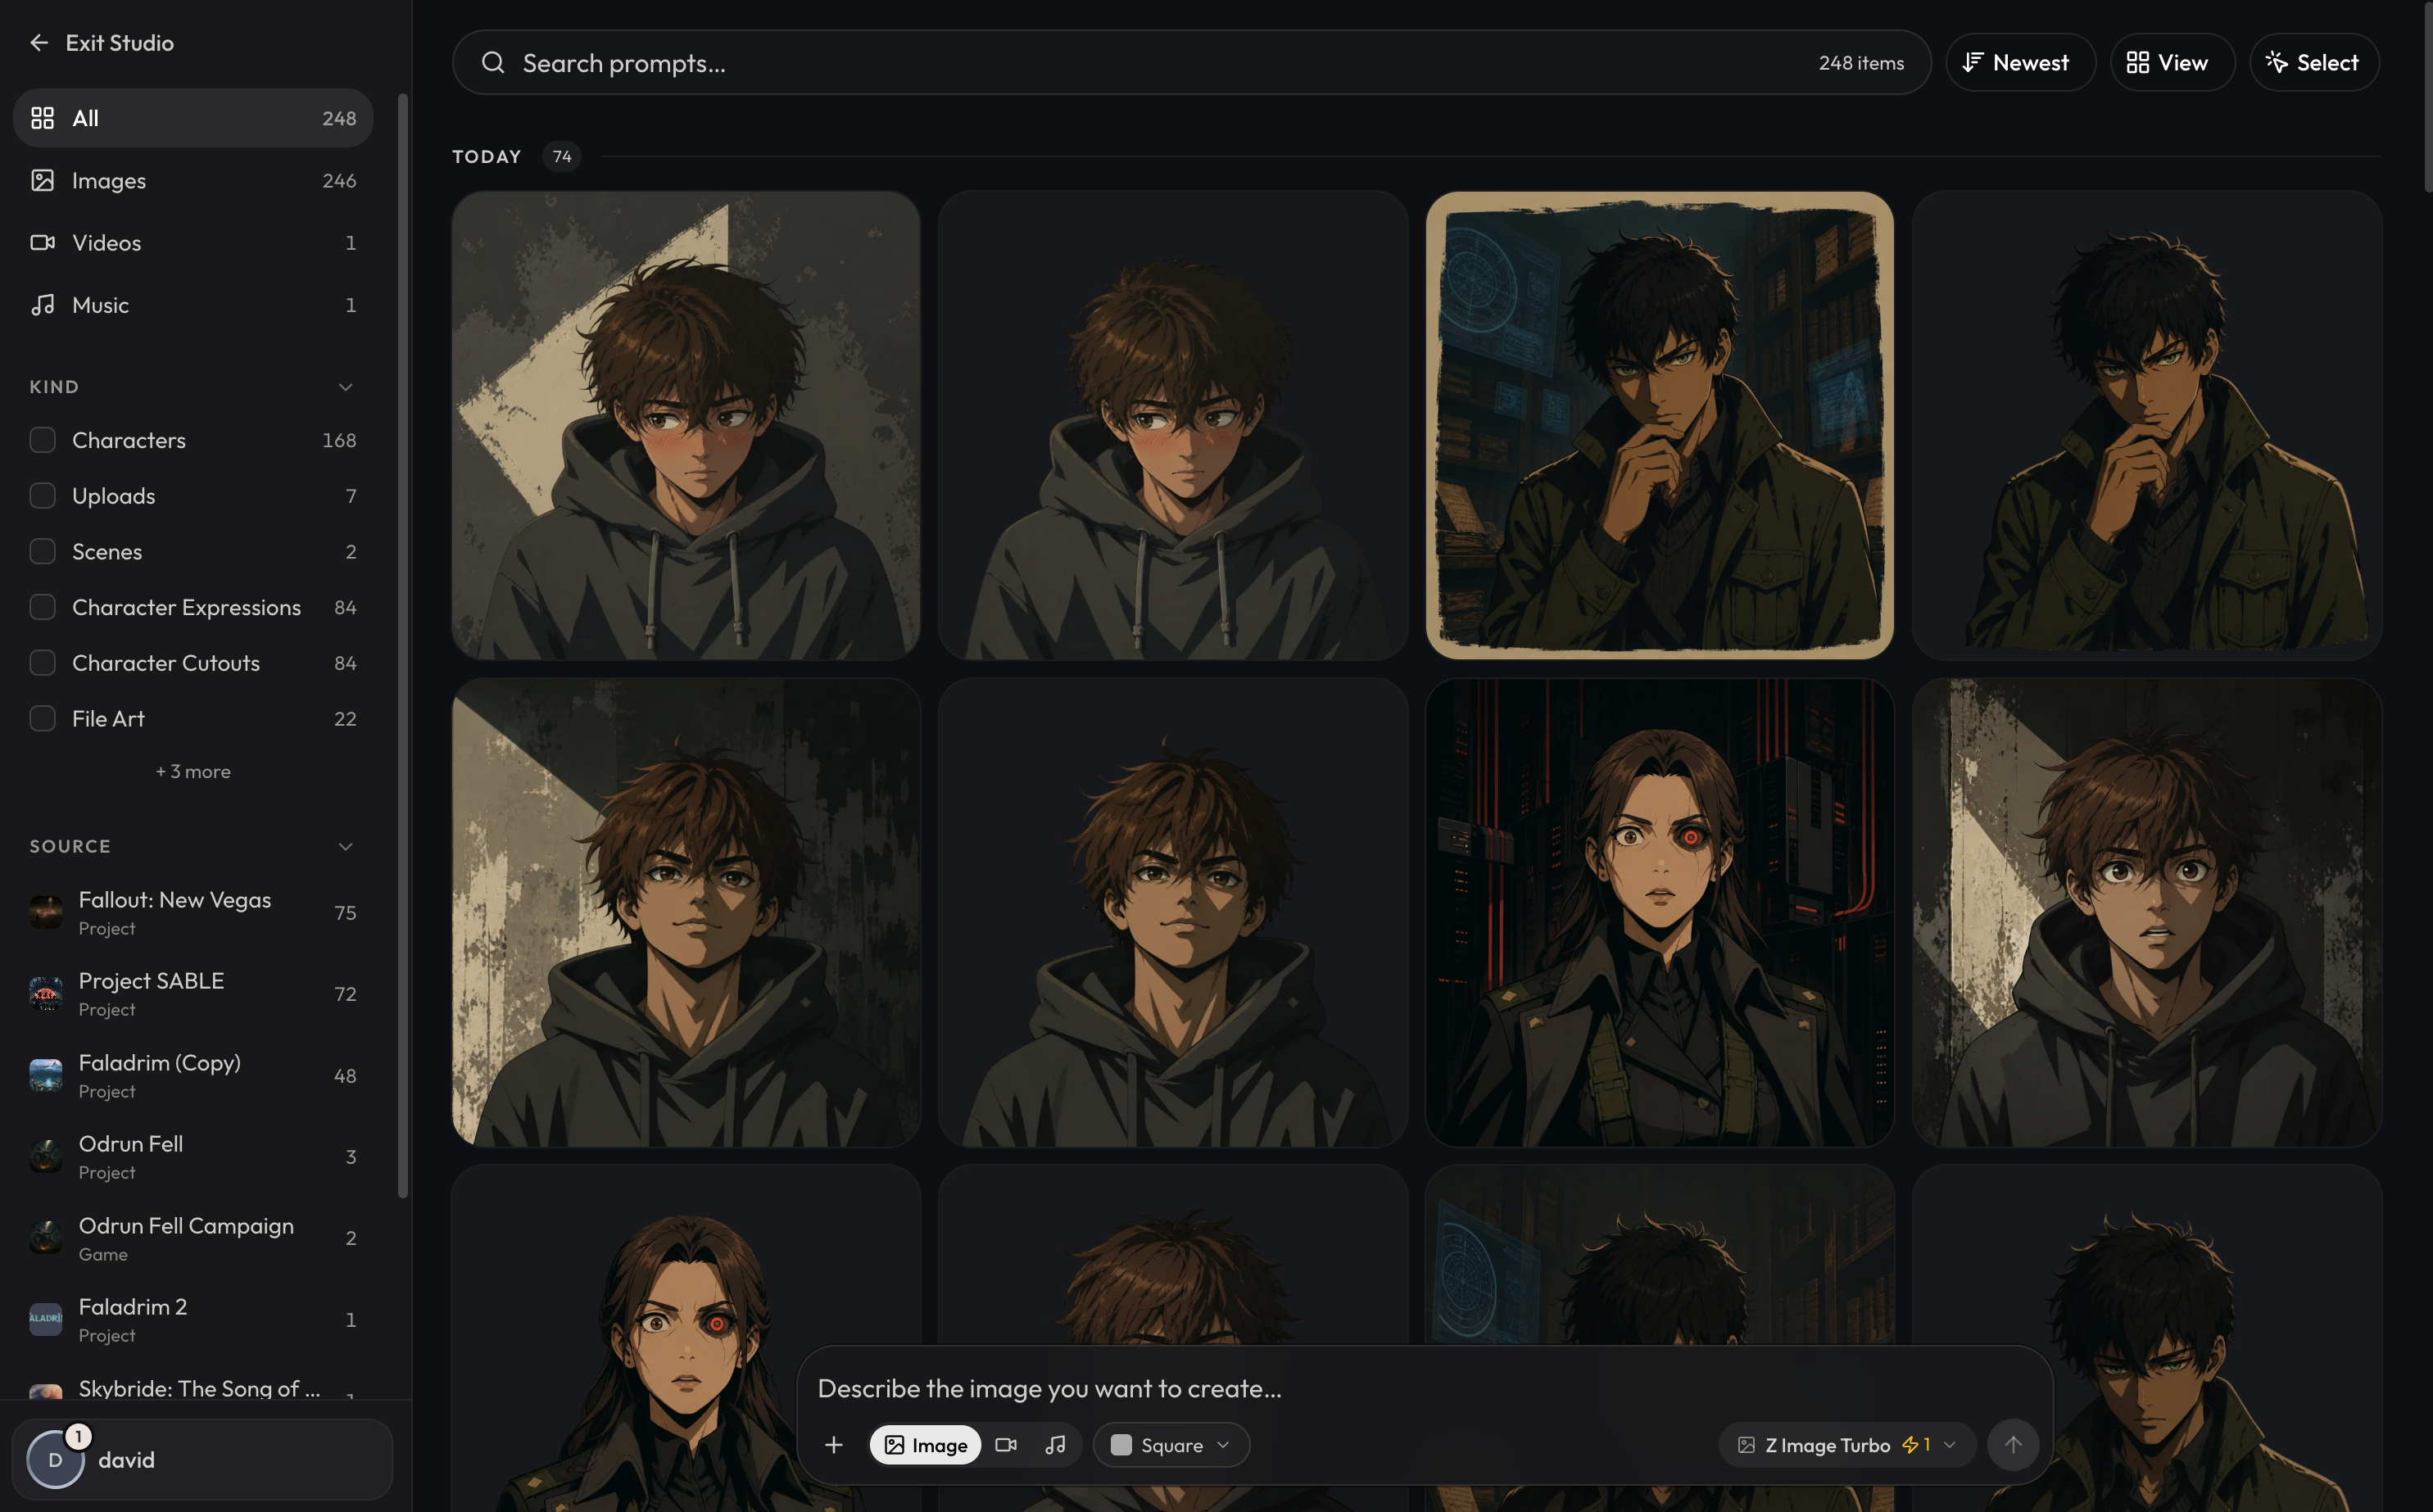
Task: Click the Odrun Fell source row
Action: tap(193, 1156)
